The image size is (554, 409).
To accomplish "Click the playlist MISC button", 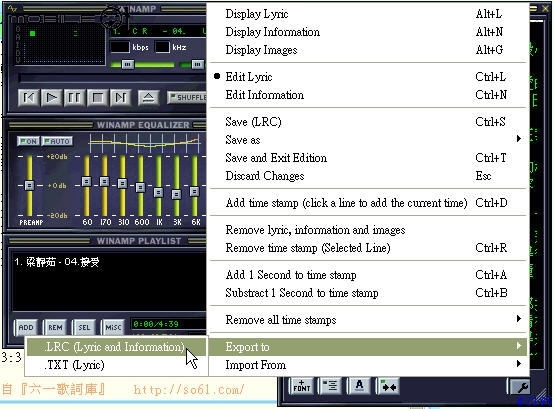I will (x=113, y=327).
